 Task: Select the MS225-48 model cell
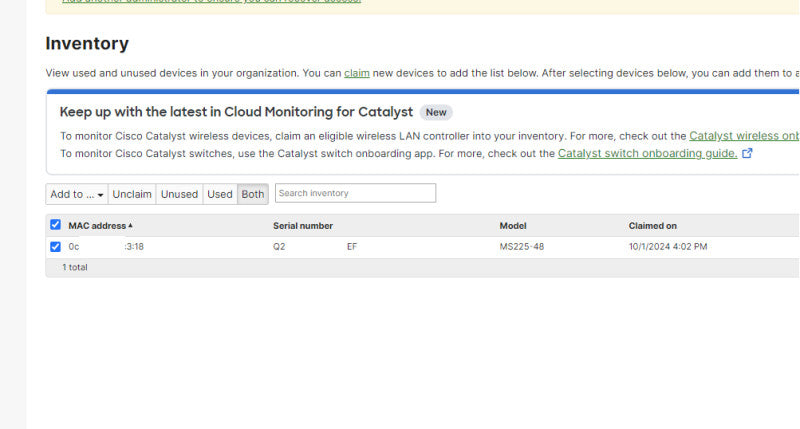pos(521,246)
